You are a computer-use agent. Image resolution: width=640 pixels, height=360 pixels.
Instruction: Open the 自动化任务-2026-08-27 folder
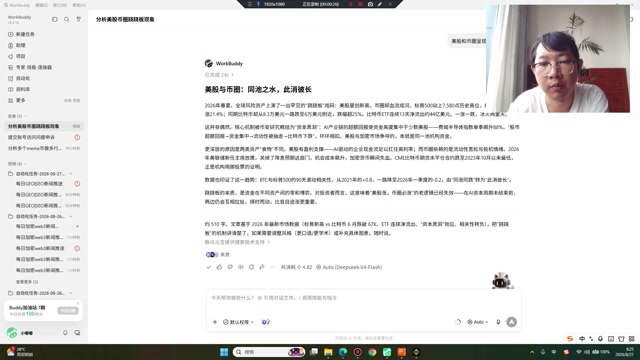tap(40, 174)
